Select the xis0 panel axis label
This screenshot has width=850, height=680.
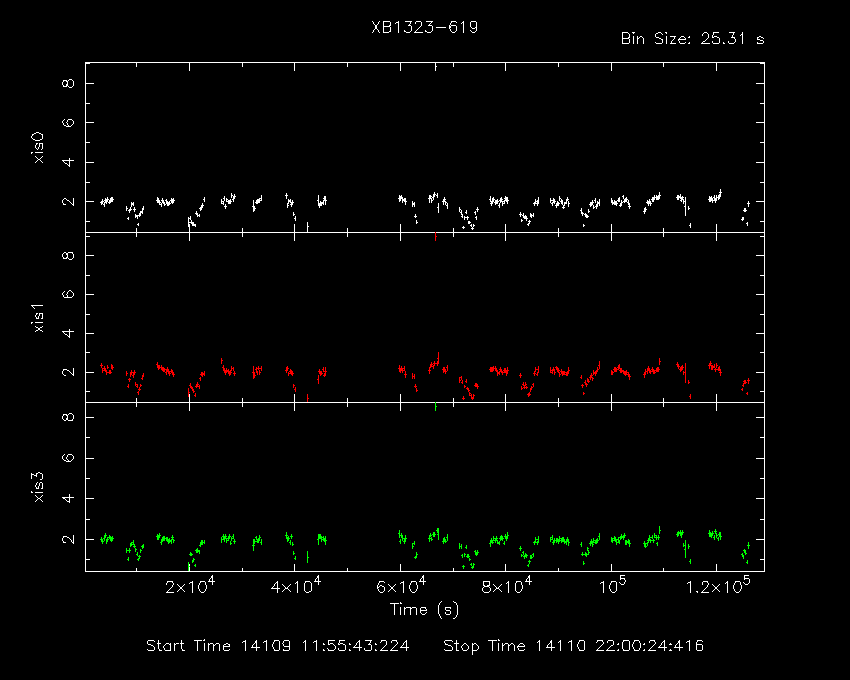[38, 148]
